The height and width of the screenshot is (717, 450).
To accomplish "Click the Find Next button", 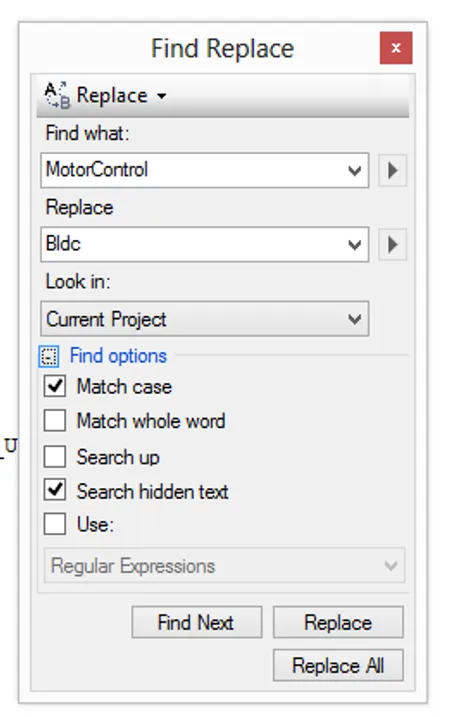I will [197, 622].
